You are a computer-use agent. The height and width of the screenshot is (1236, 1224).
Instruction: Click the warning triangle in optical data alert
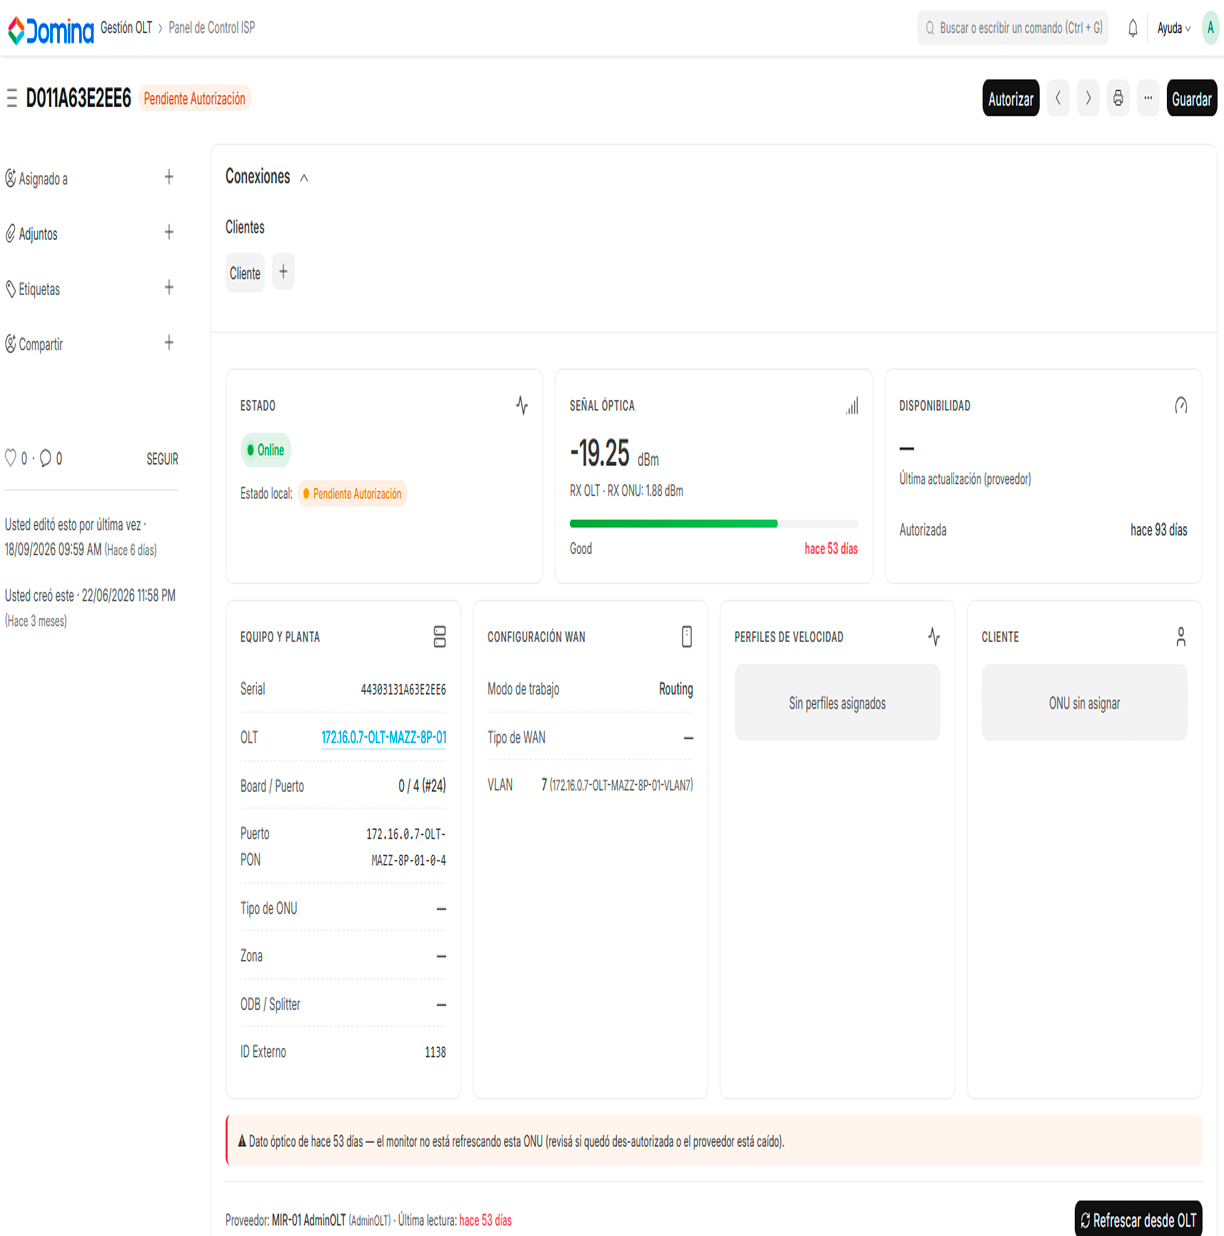[242, 1141]
